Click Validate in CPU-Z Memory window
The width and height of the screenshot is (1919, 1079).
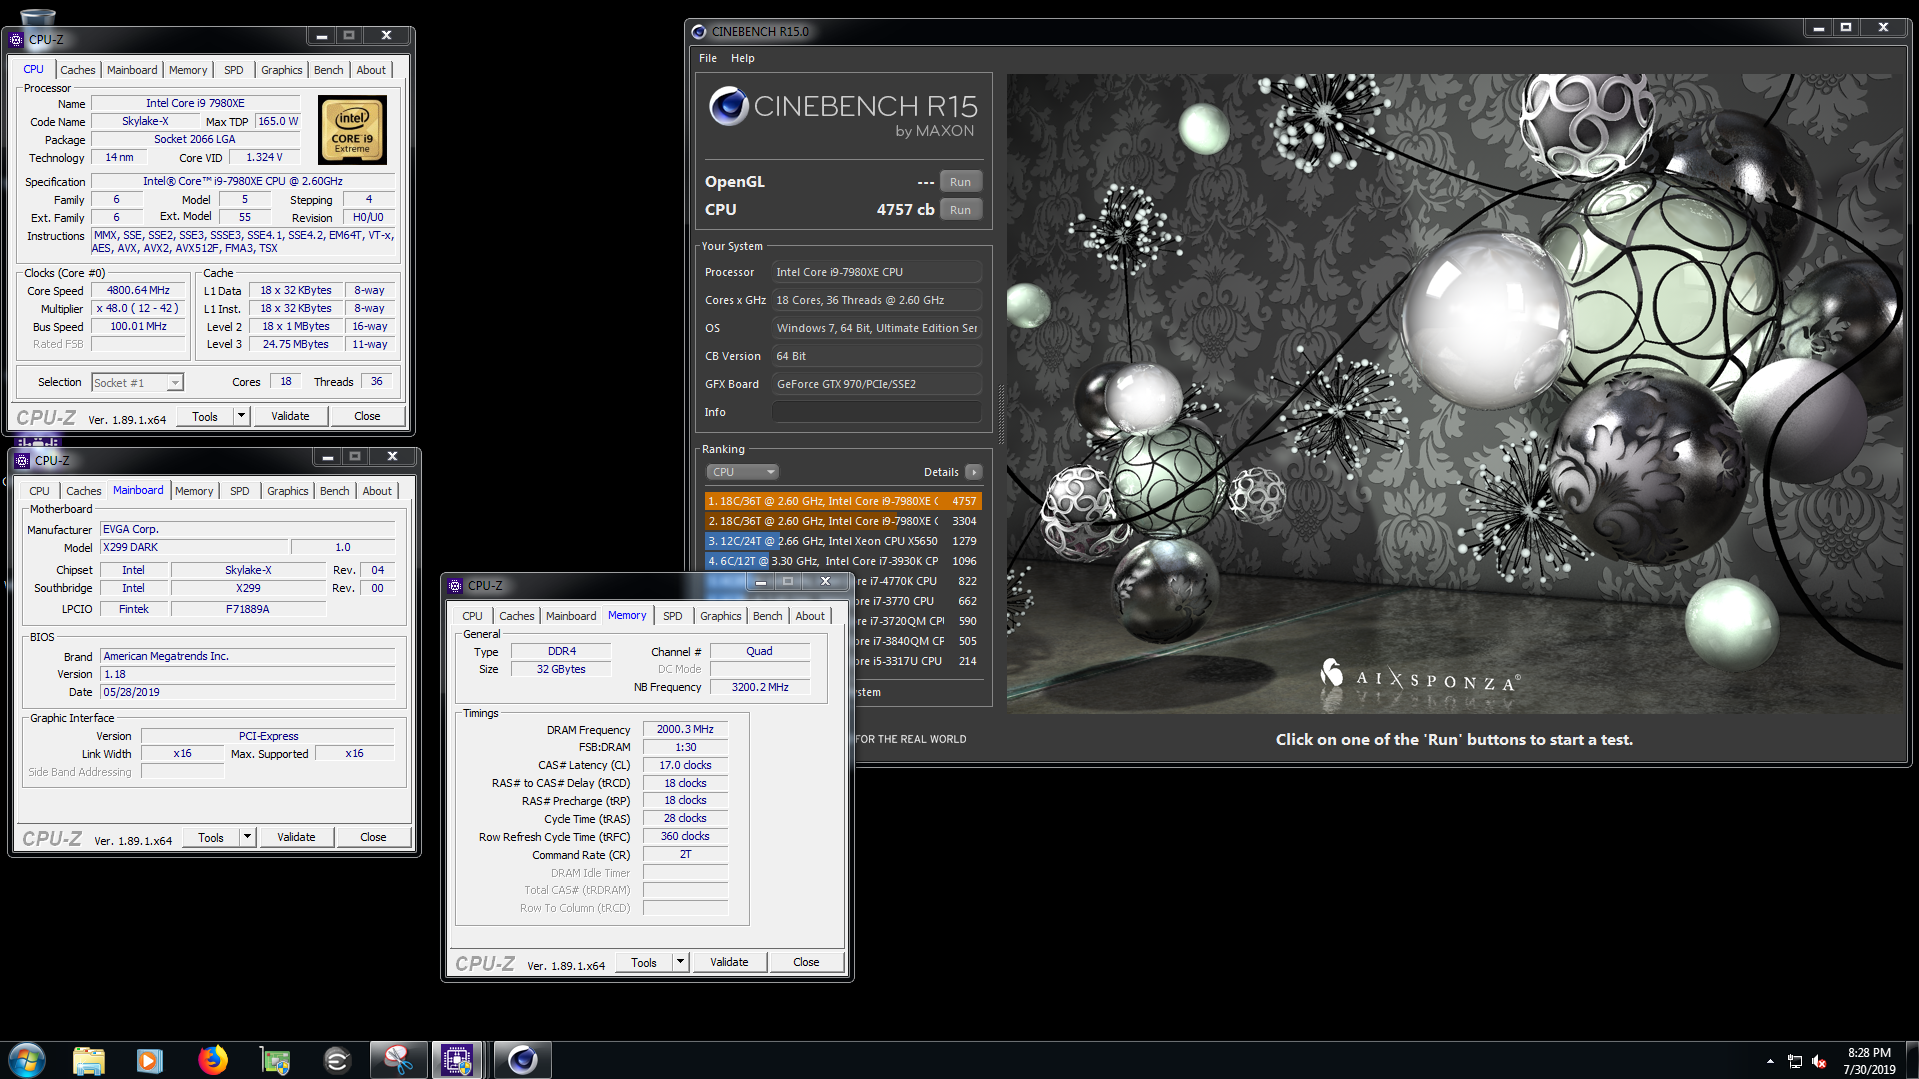coord(729,962)
